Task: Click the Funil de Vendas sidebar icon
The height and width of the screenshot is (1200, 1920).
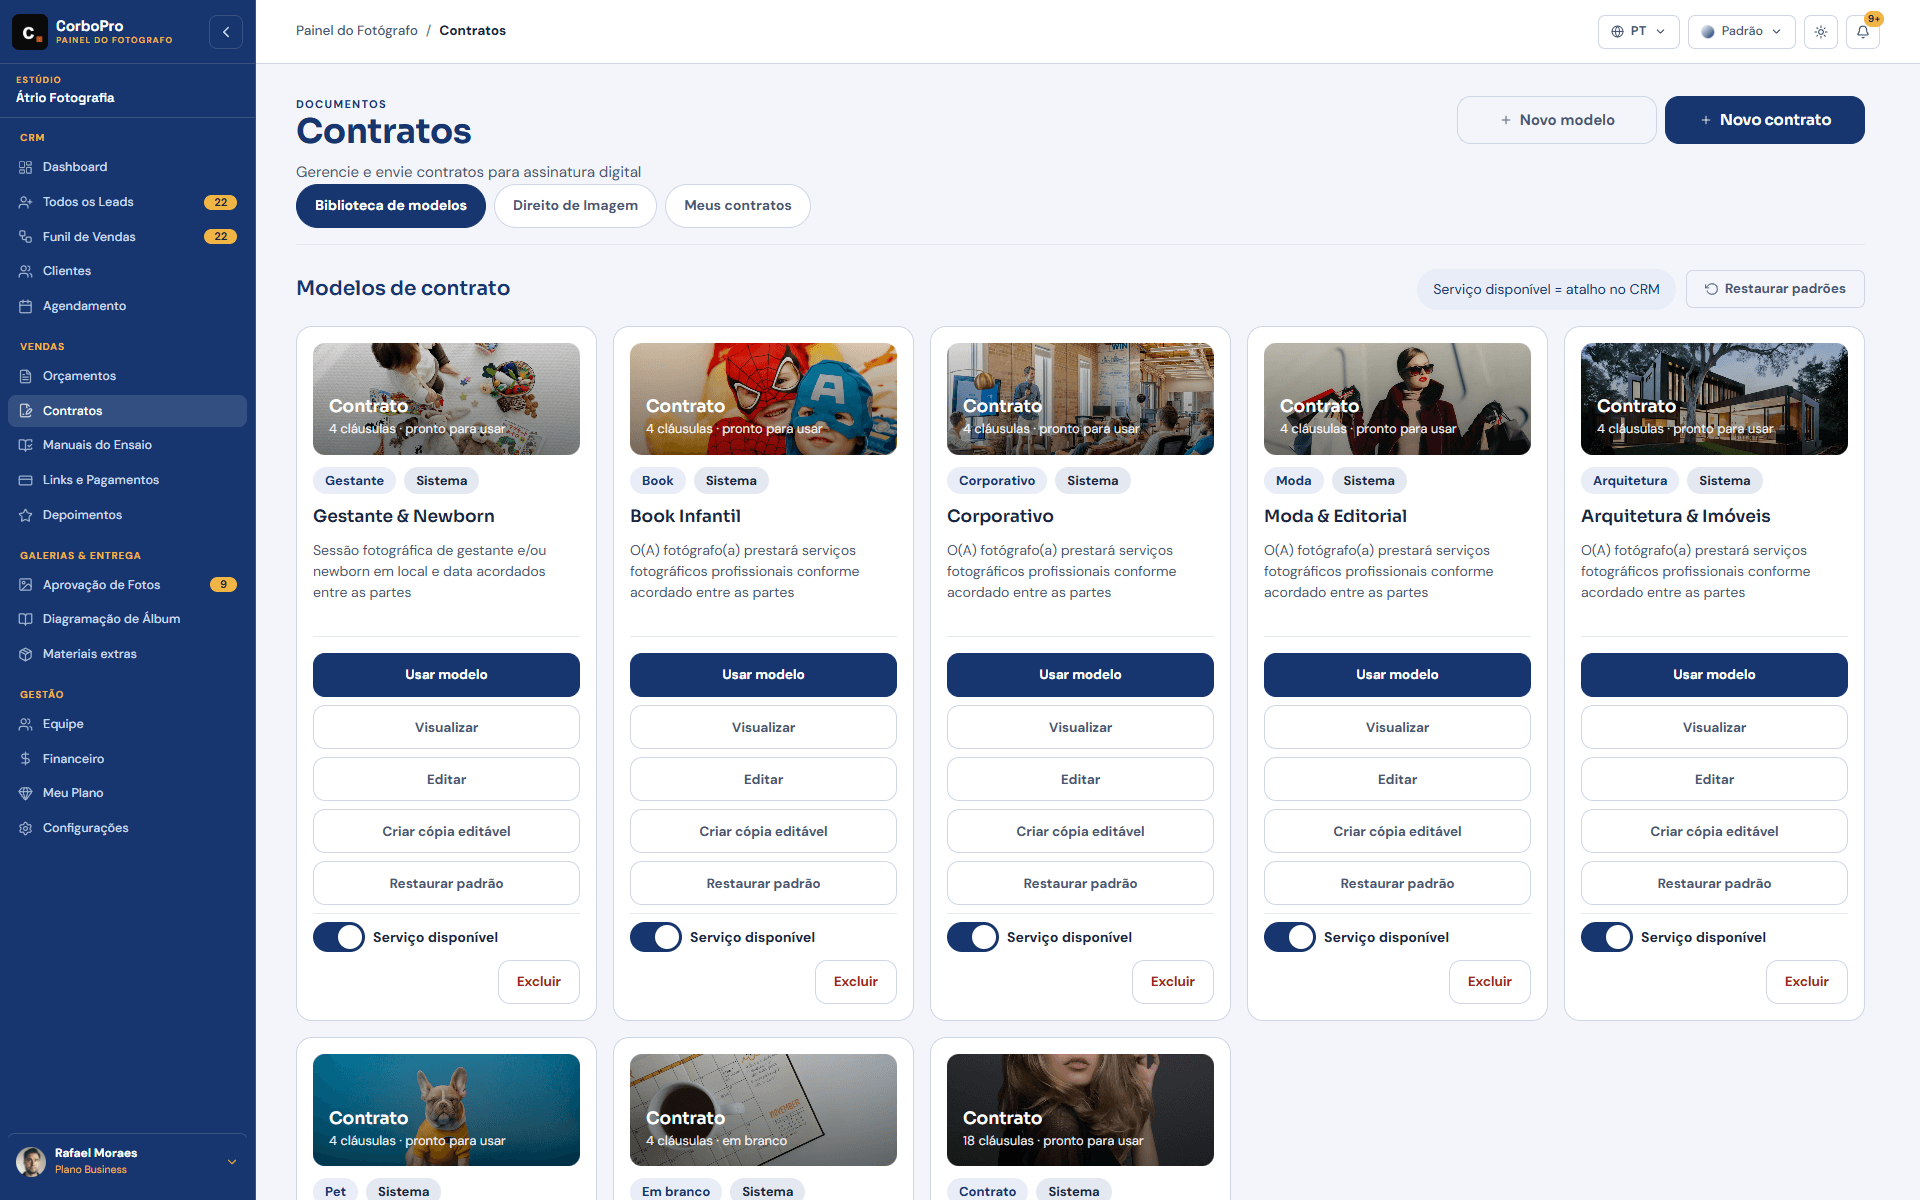Action: click(26, 237)
